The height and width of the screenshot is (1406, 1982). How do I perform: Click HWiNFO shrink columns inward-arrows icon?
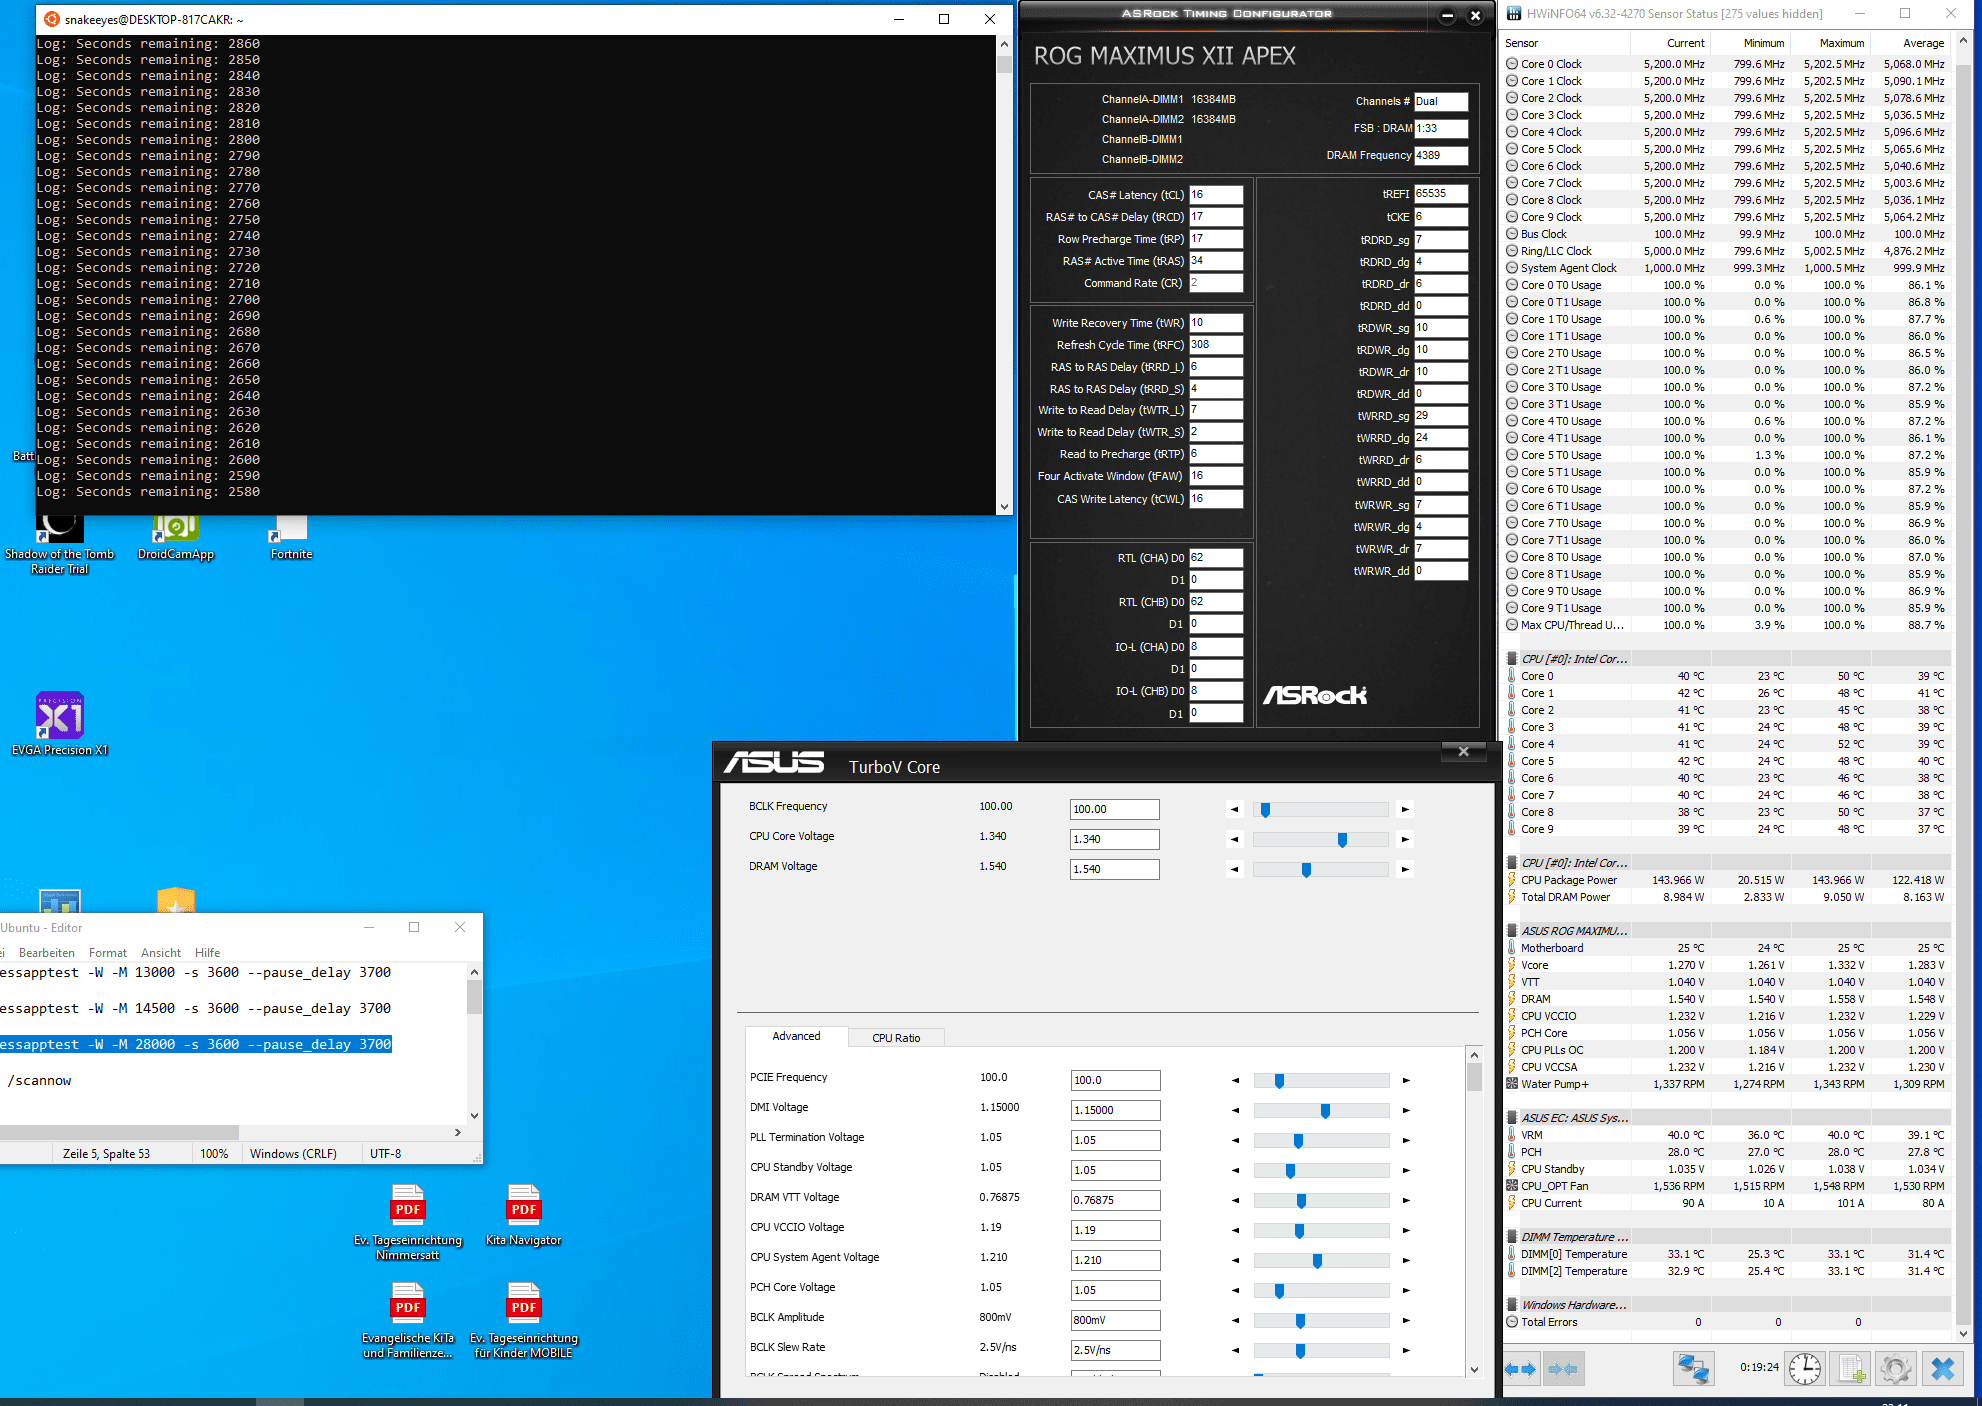[x=1564, y=1369]
